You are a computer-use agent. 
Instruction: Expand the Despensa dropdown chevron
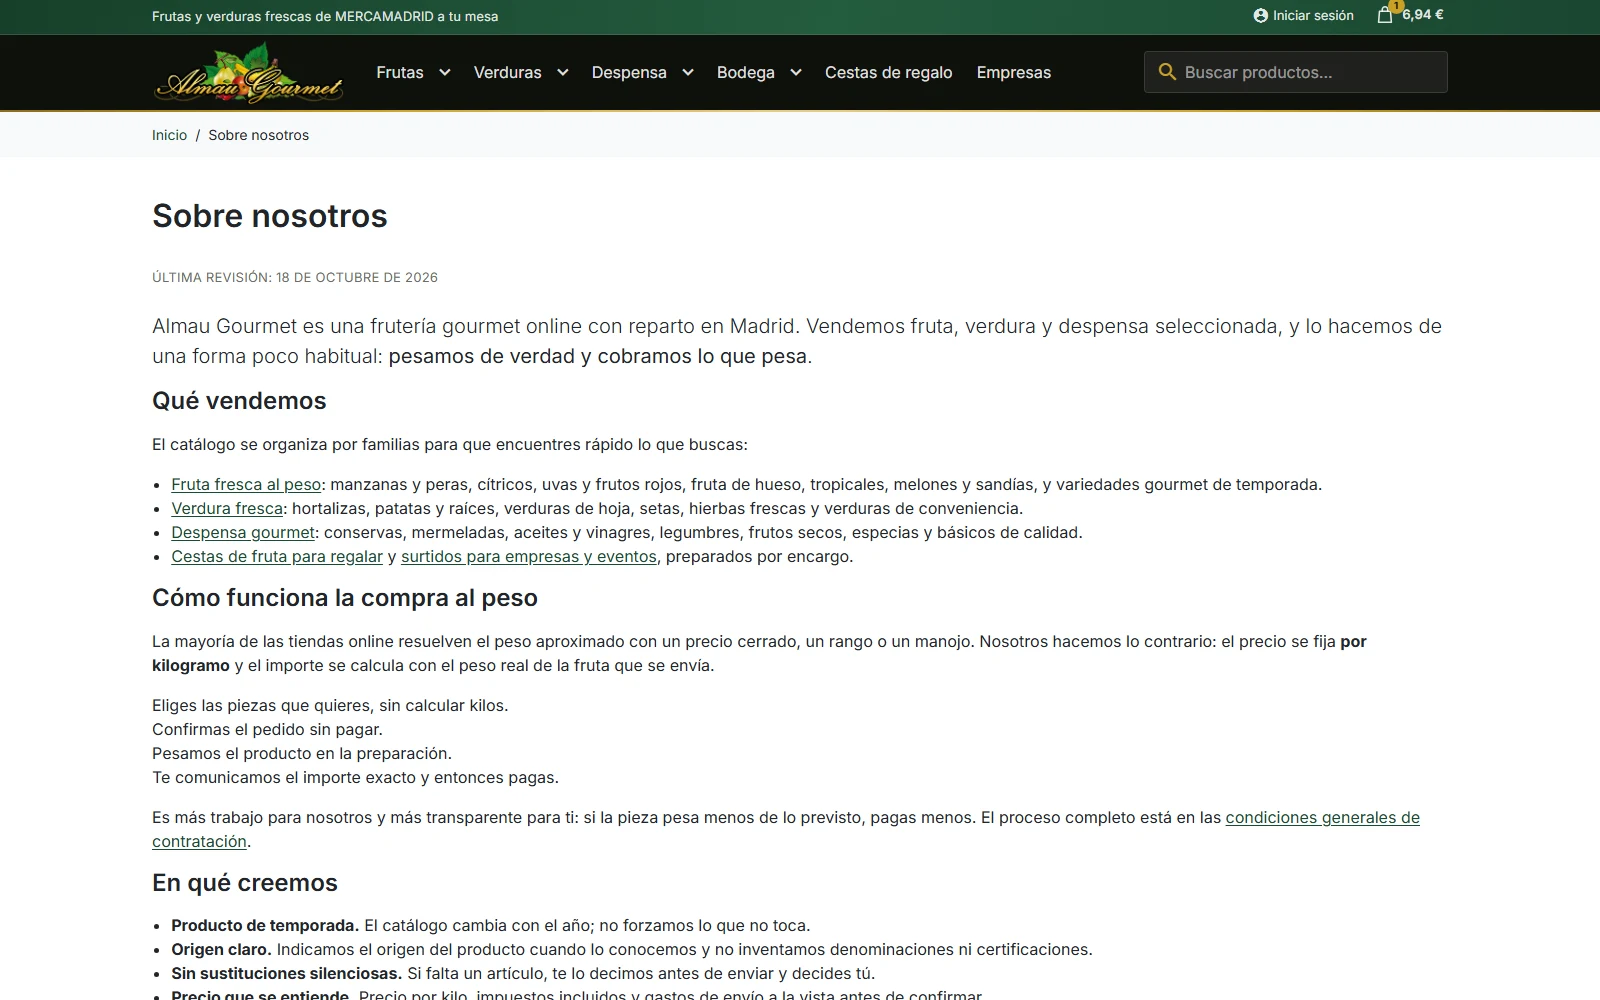click(x=688, y=72)
